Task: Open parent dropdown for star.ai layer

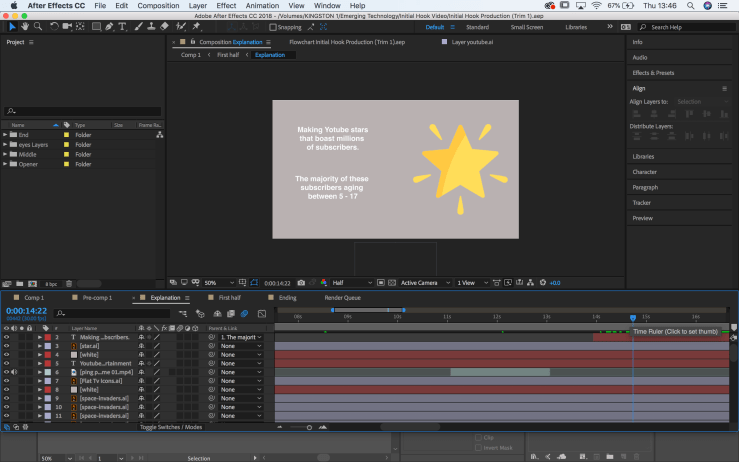Action: point(241,346)
